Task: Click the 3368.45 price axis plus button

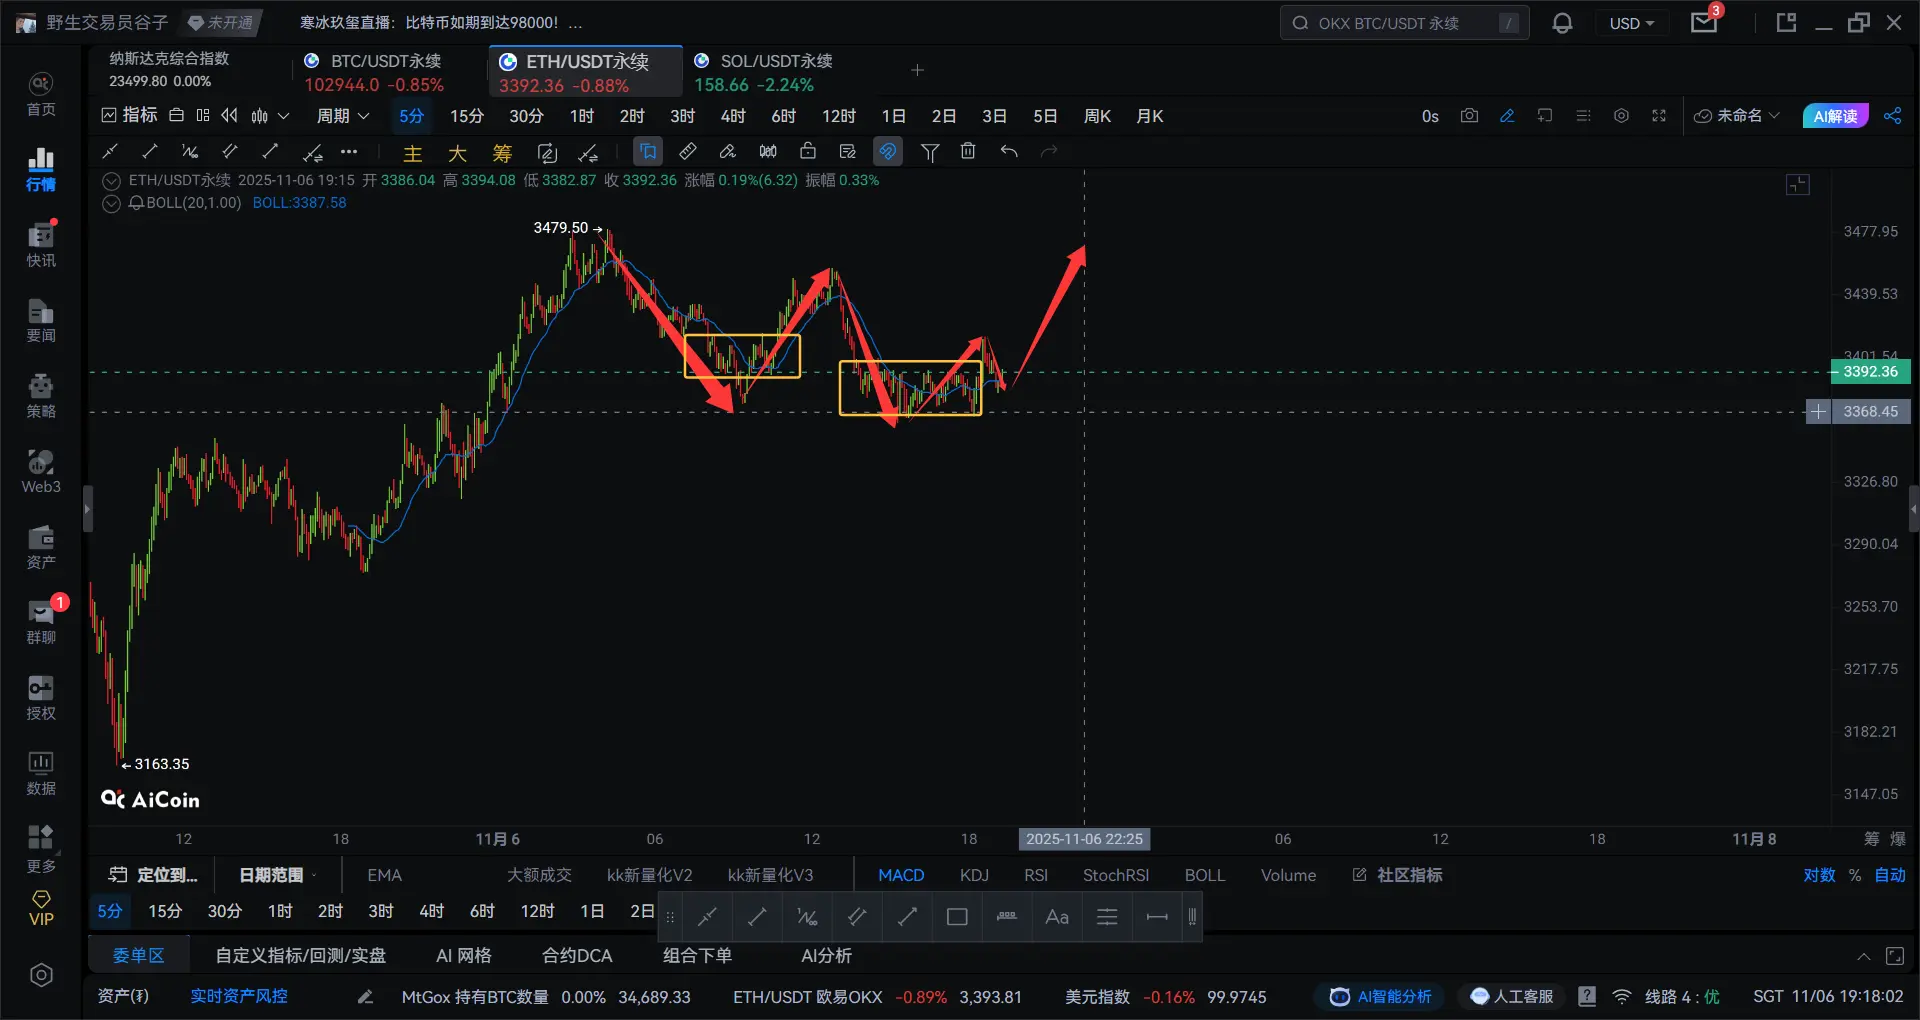Action: pyautogui.click(x=1818, y=412)
